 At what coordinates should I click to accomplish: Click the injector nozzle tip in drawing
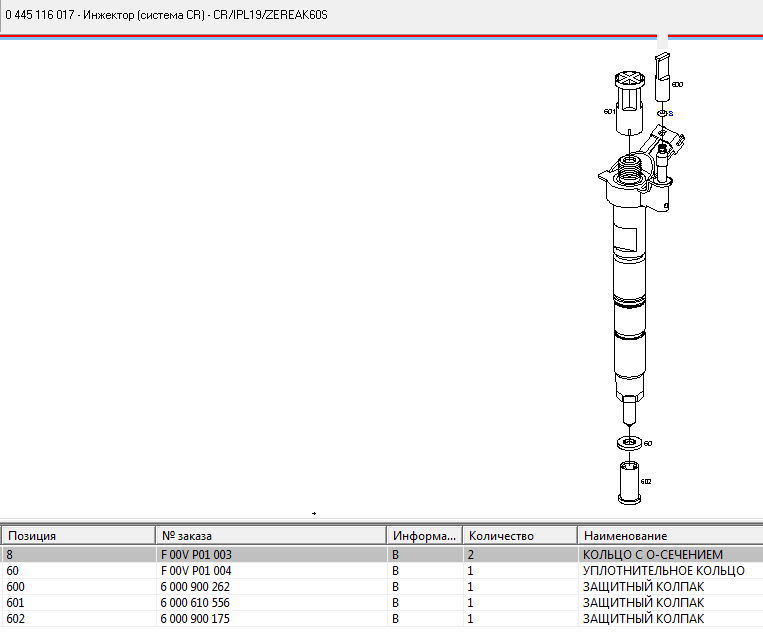point(628,410)
